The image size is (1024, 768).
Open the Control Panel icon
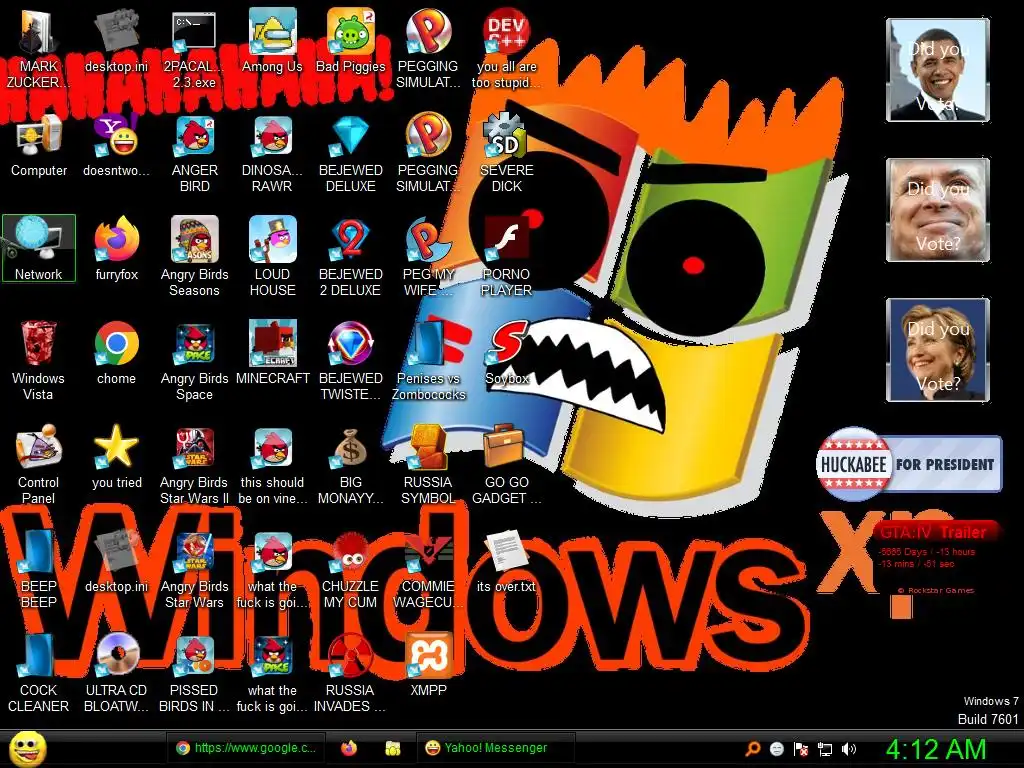(x=38, y=464)
